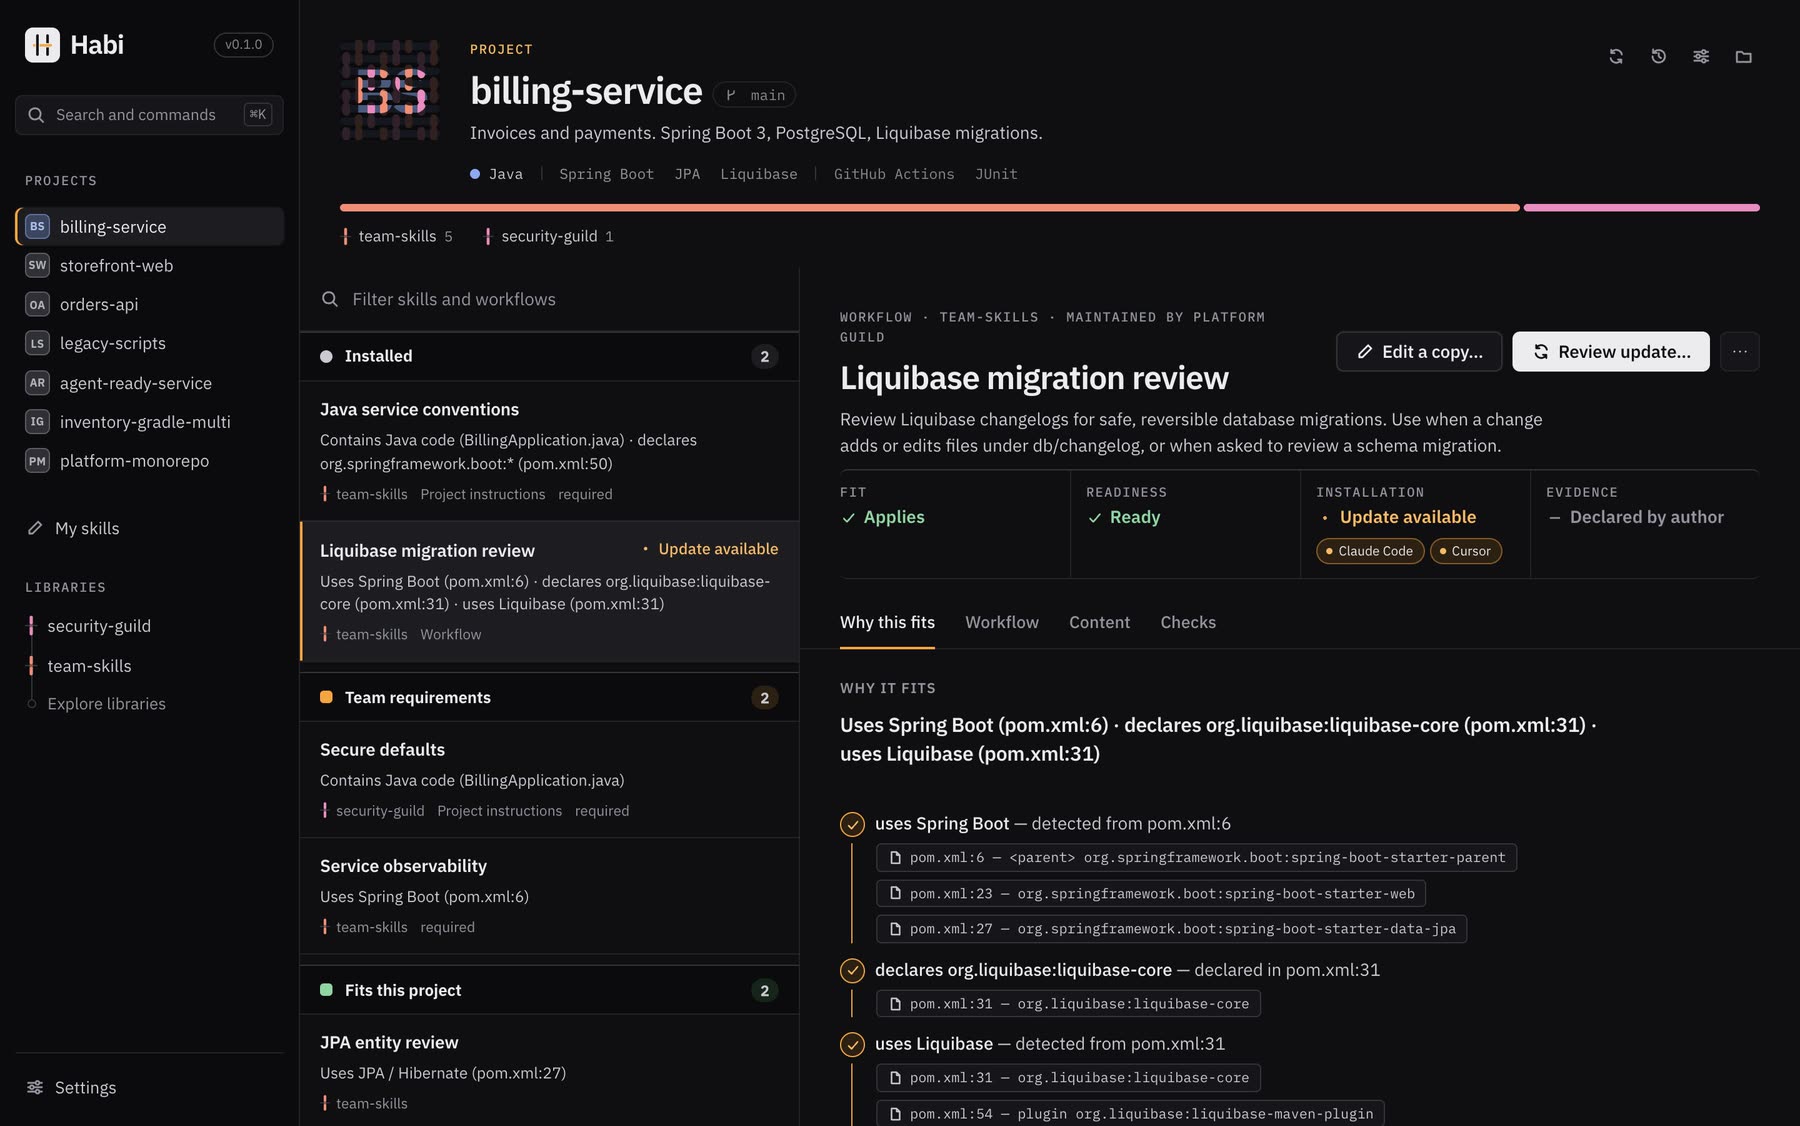Click the billing-service BS project thumbnail
This screenshot has height=1126, width=1800.
[x=389, y=90]
